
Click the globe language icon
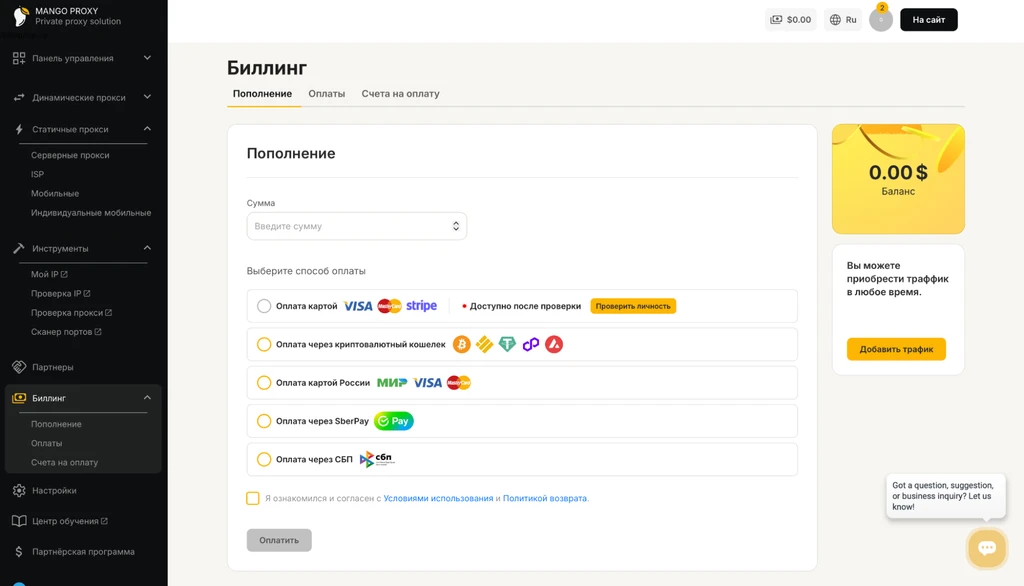pyautogui.click(x=835, y=20)
